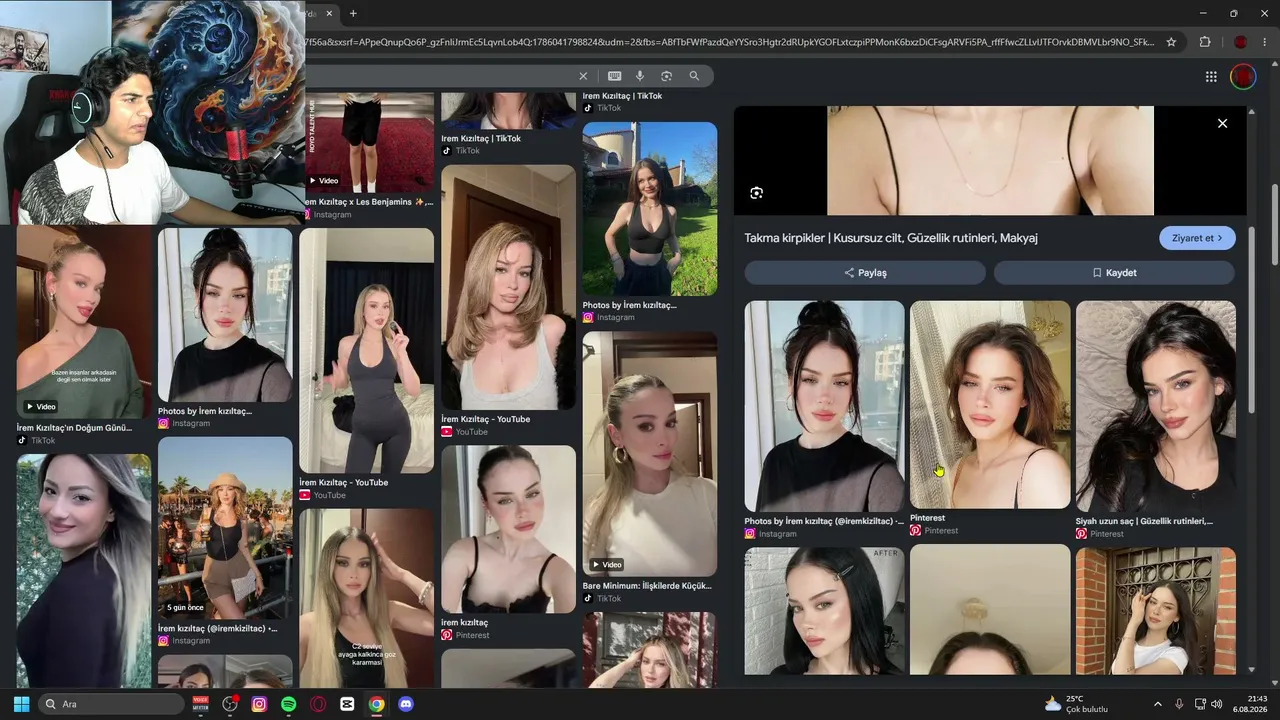Search by image with Google Lens icon
Screen dimensions: 1280x720
coord(666,76)
